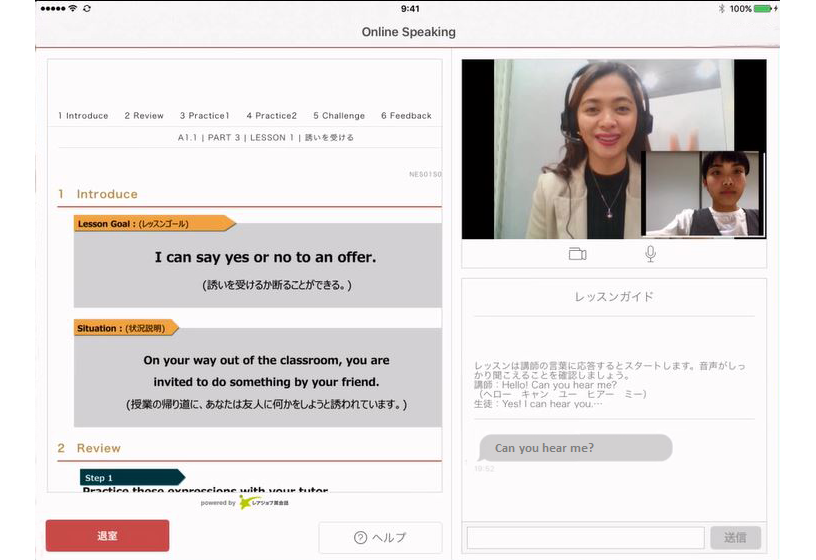Tap the student self-view video thumbnail
The width and height of the screenshot is (816, 560).
[702, 194]
